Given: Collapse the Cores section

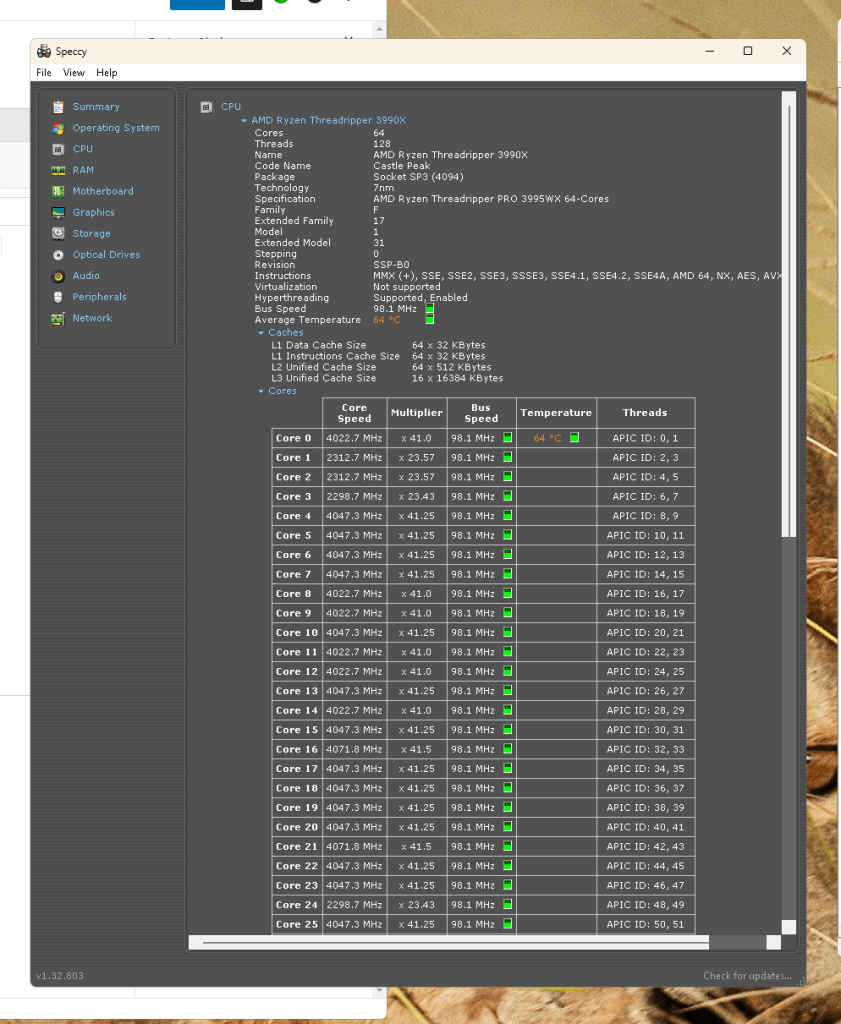Looking at the screenshot, I should point(261,391).
